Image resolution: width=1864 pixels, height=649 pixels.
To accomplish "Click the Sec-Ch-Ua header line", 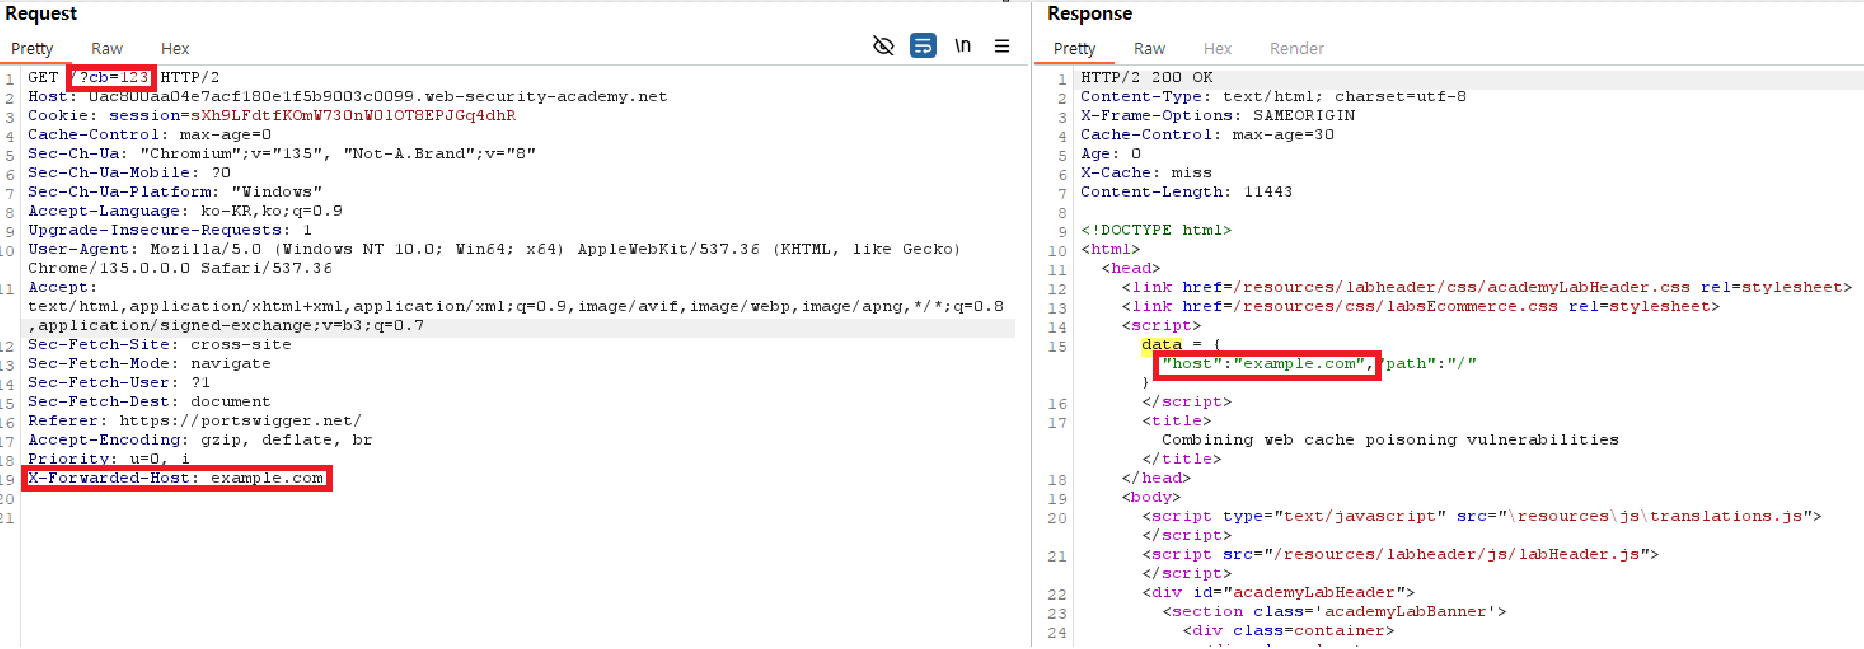I will pyautogui.click(x=282, y=153).
